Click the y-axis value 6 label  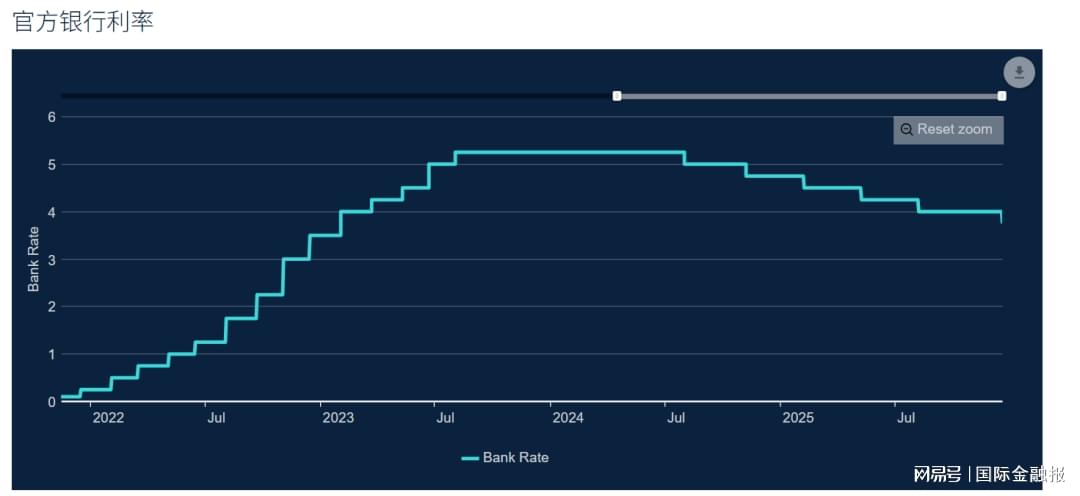coord(51,117)
